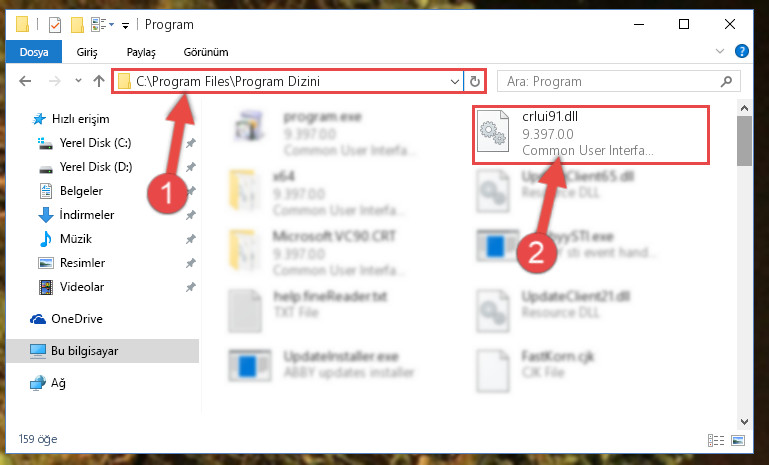769x465 pixels.
Task: Click the search magnifier icon
Action: (x=726, y=81)
